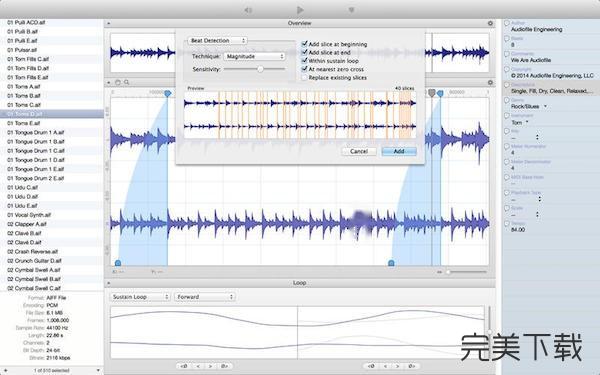Click Description field Single, Fill, Dry, Clean
600x375 pixels.
pyautogui.click(x=552, y=91)
